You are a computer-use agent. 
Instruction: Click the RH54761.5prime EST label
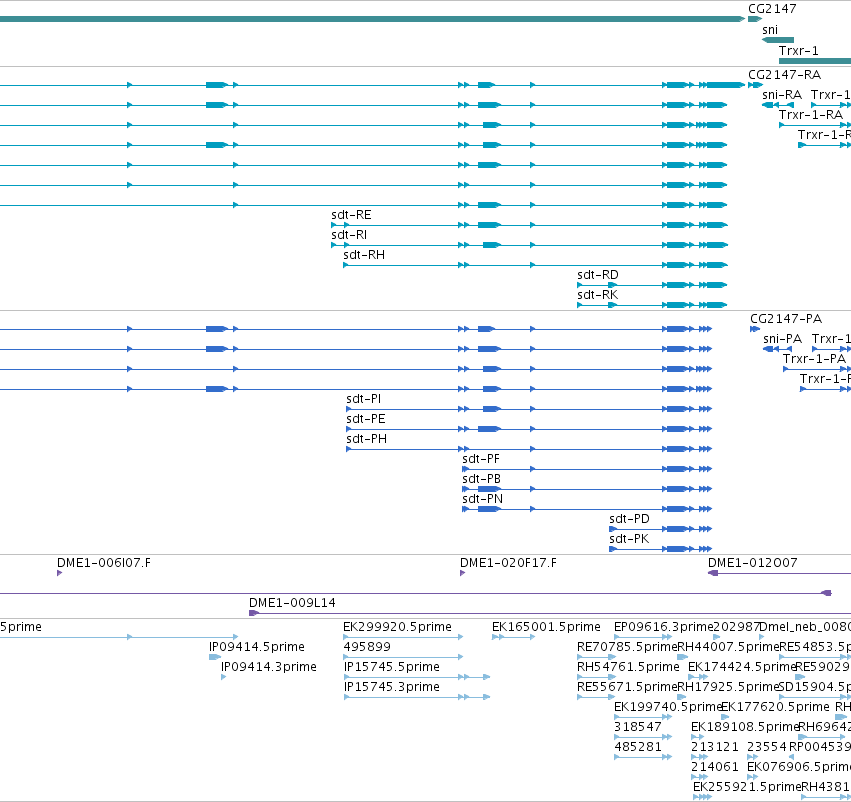click(x=628, y=667)
